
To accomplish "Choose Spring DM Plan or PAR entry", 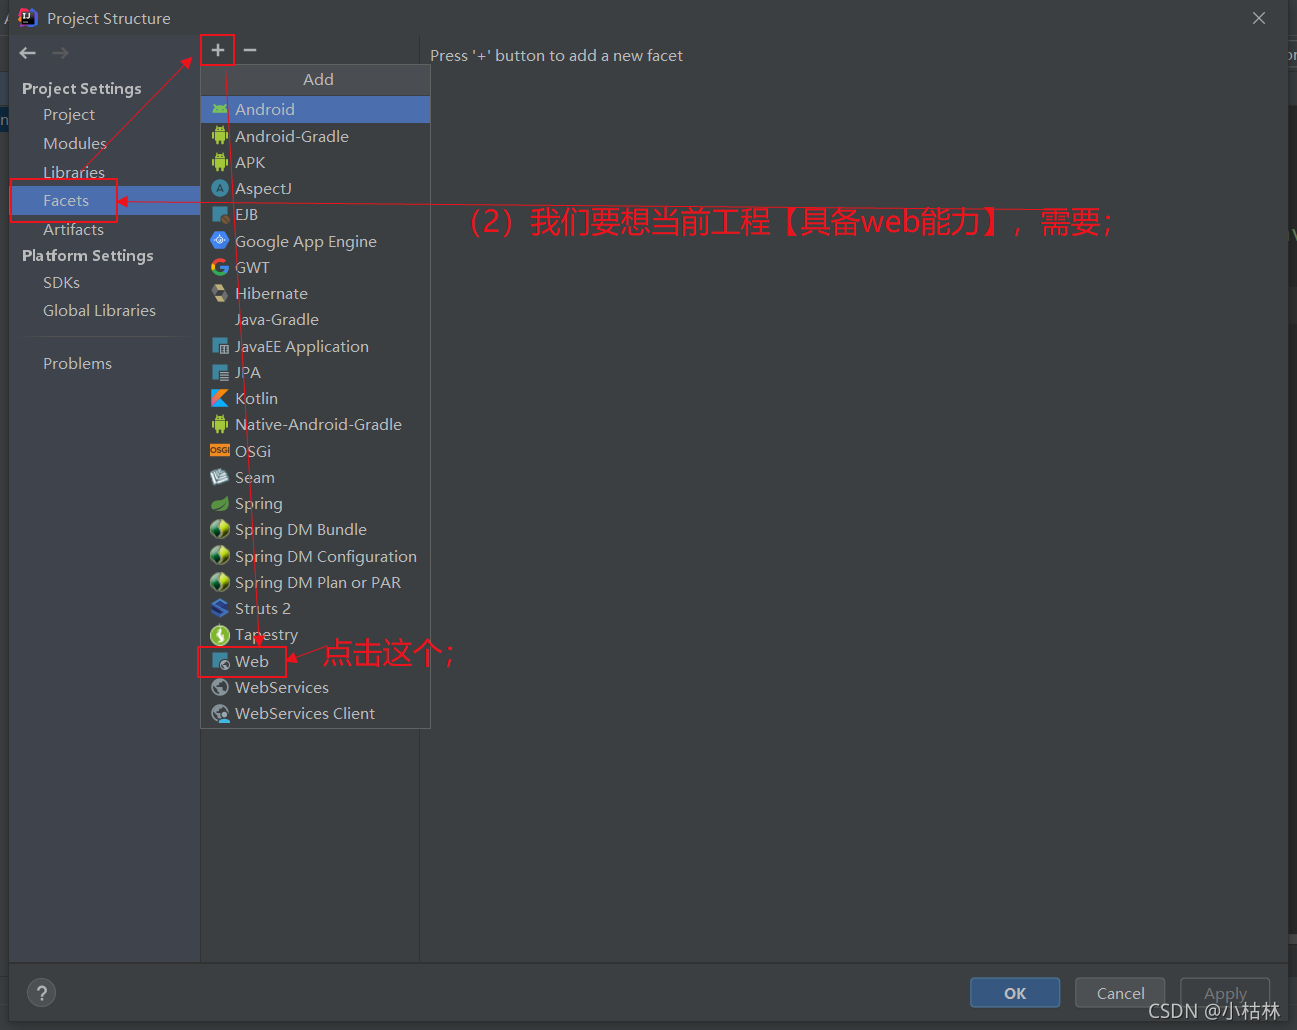I will (315, 582).
